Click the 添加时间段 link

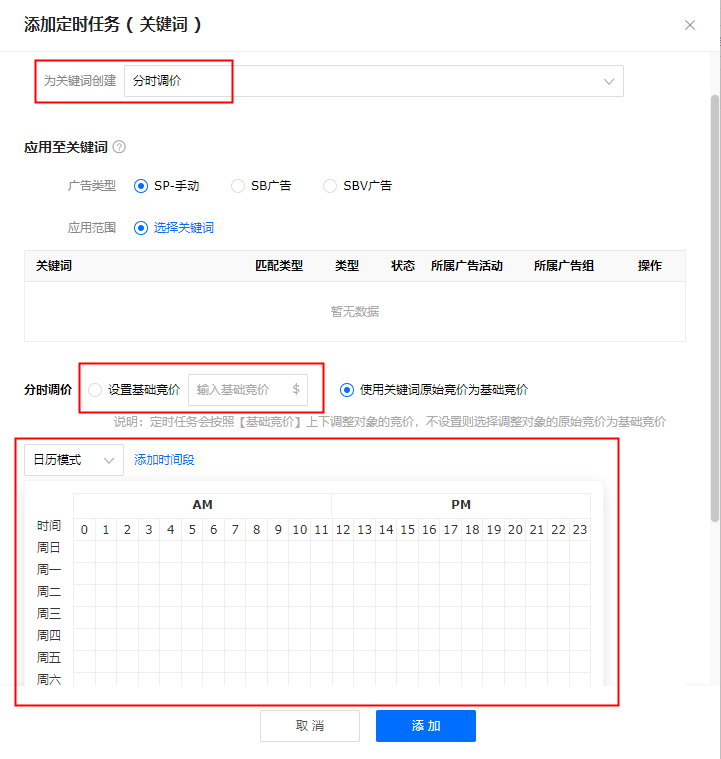pos(164,460)
